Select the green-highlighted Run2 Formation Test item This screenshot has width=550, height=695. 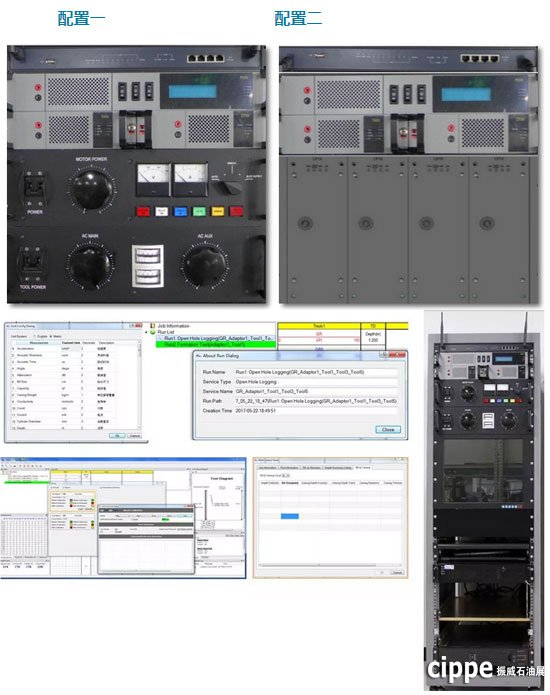click(216, 344)
